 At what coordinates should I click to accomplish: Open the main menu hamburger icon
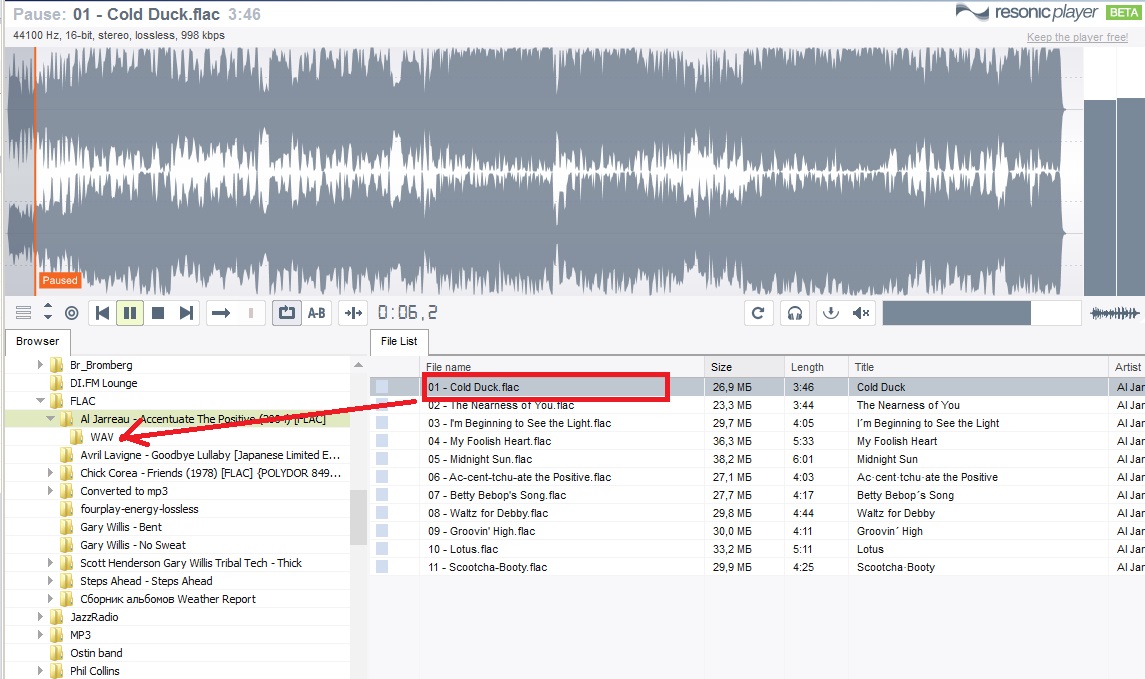pyautogui.click(x=23, y=313)
